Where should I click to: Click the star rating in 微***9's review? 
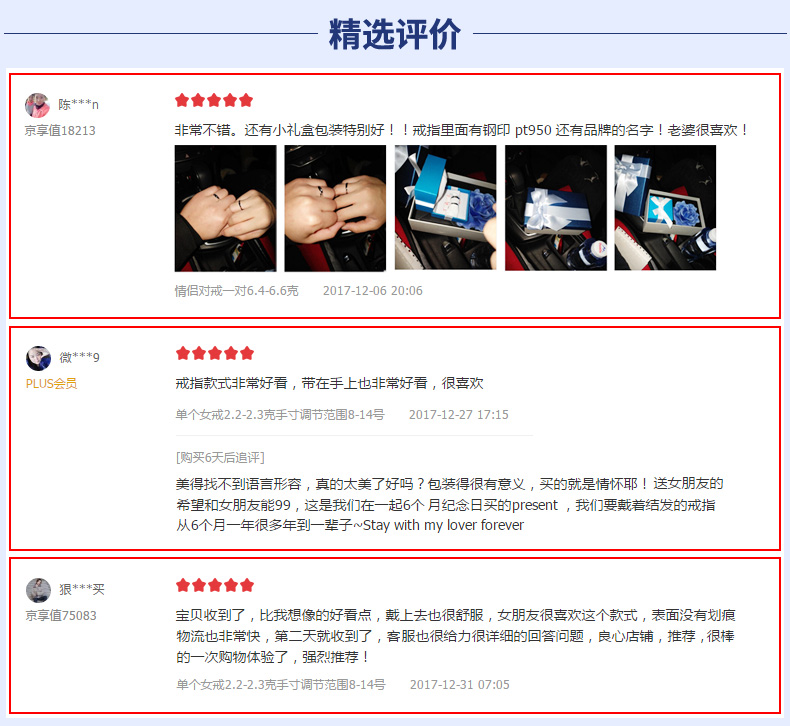(x=215, y=353)
